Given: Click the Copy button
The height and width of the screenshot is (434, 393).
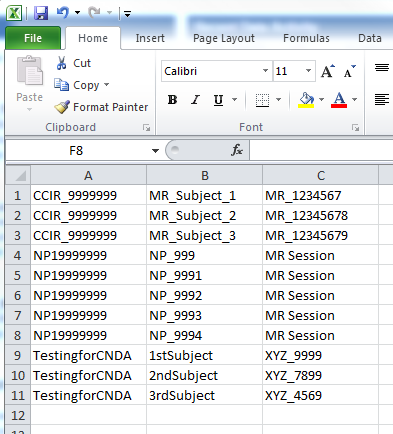Looking at the screenshot, I should (x=77, y=85).
